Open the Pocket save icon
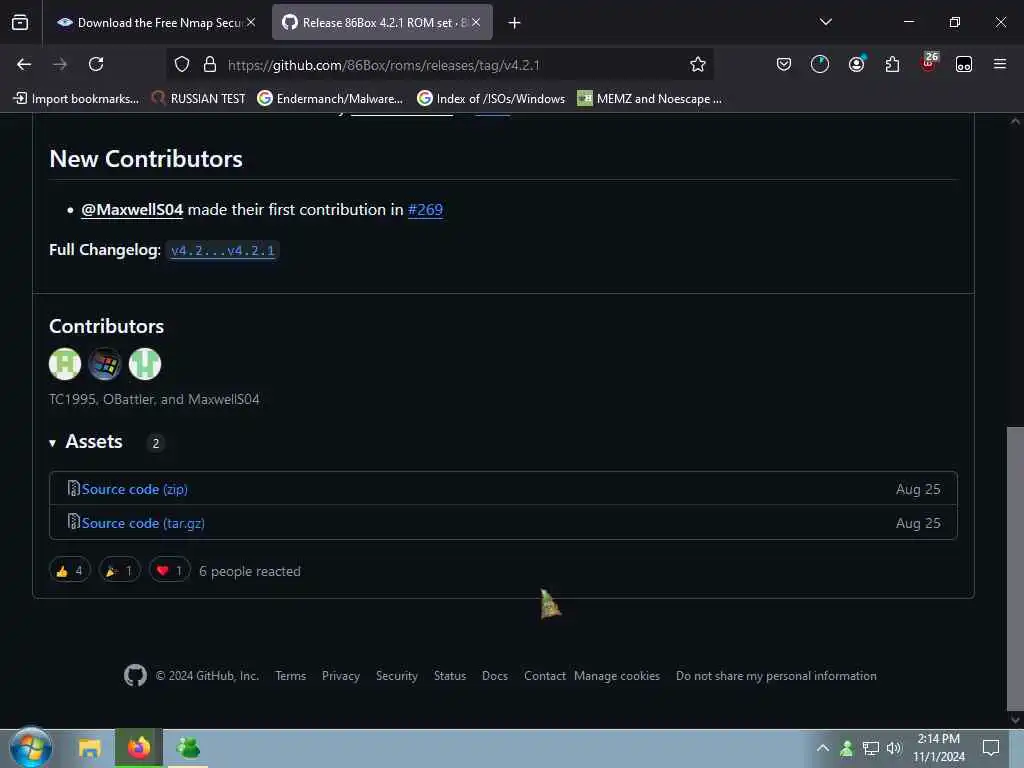 784,64
